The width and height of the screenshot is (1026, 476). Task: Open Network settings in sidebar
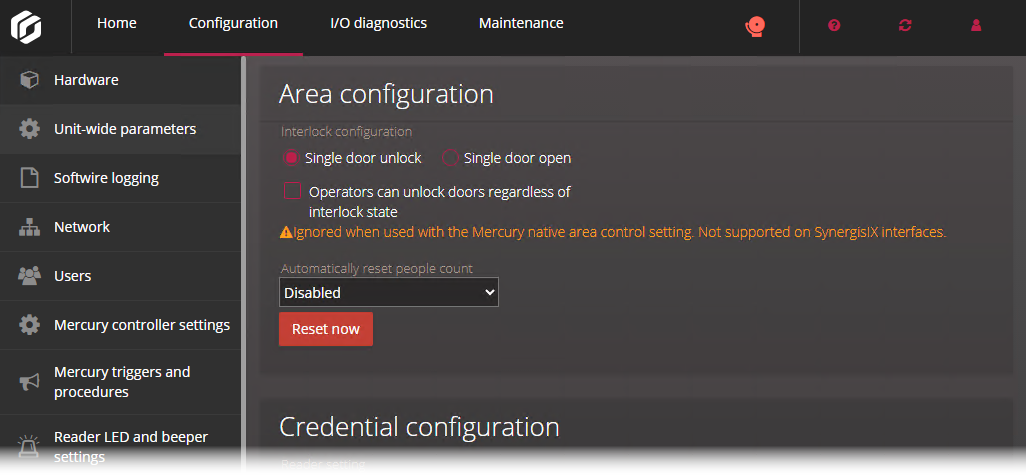(120, 227)
